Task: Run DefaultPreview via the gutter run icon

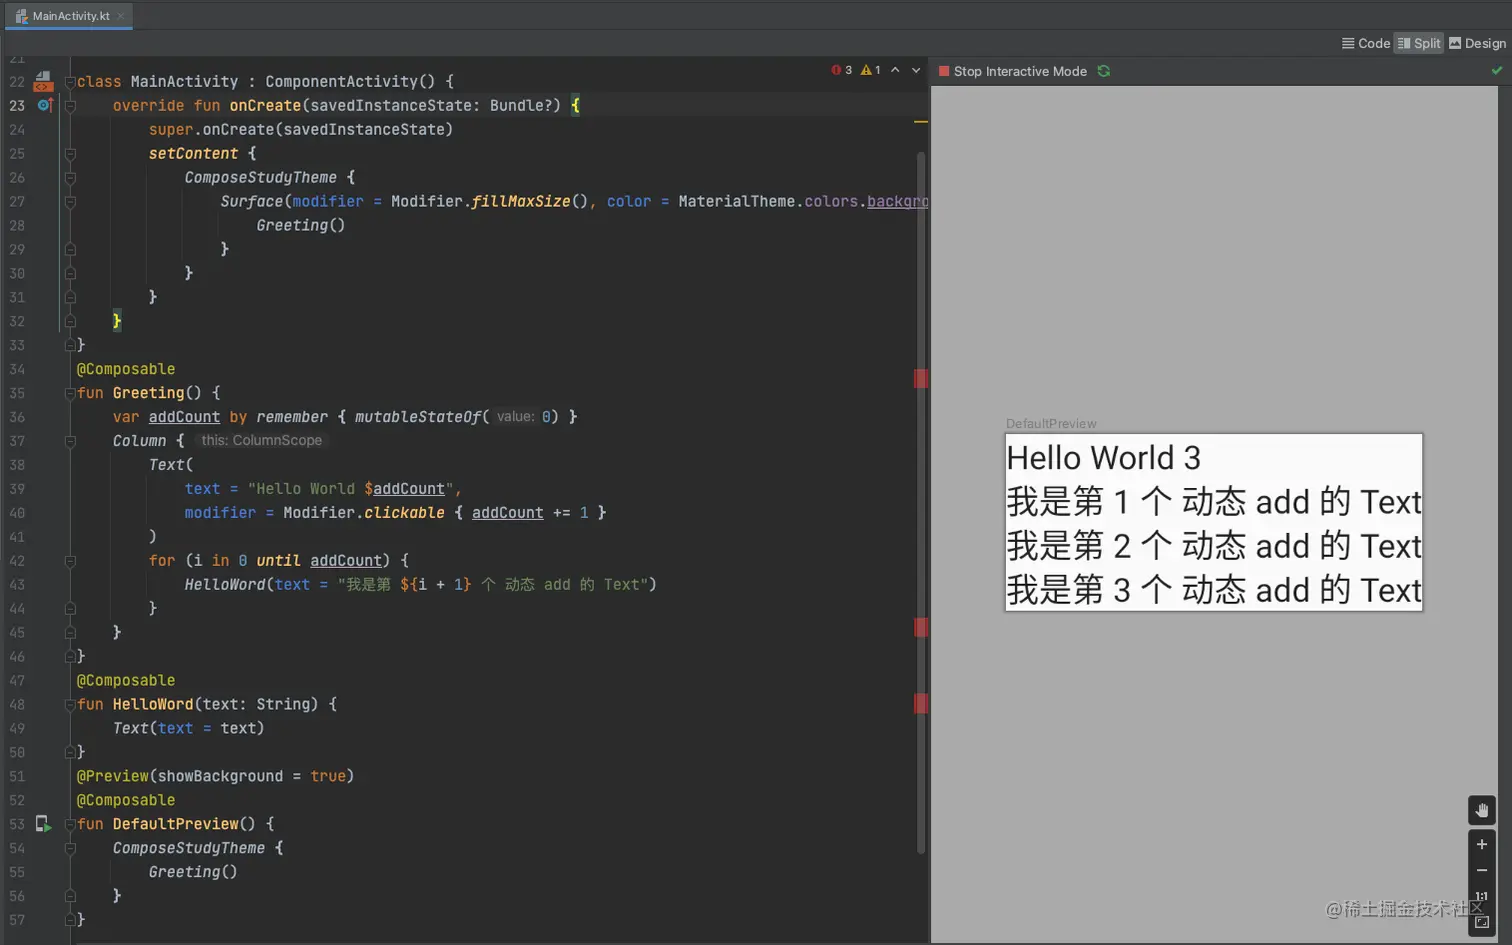Action: pyautogui.click(x=43, y=823)
